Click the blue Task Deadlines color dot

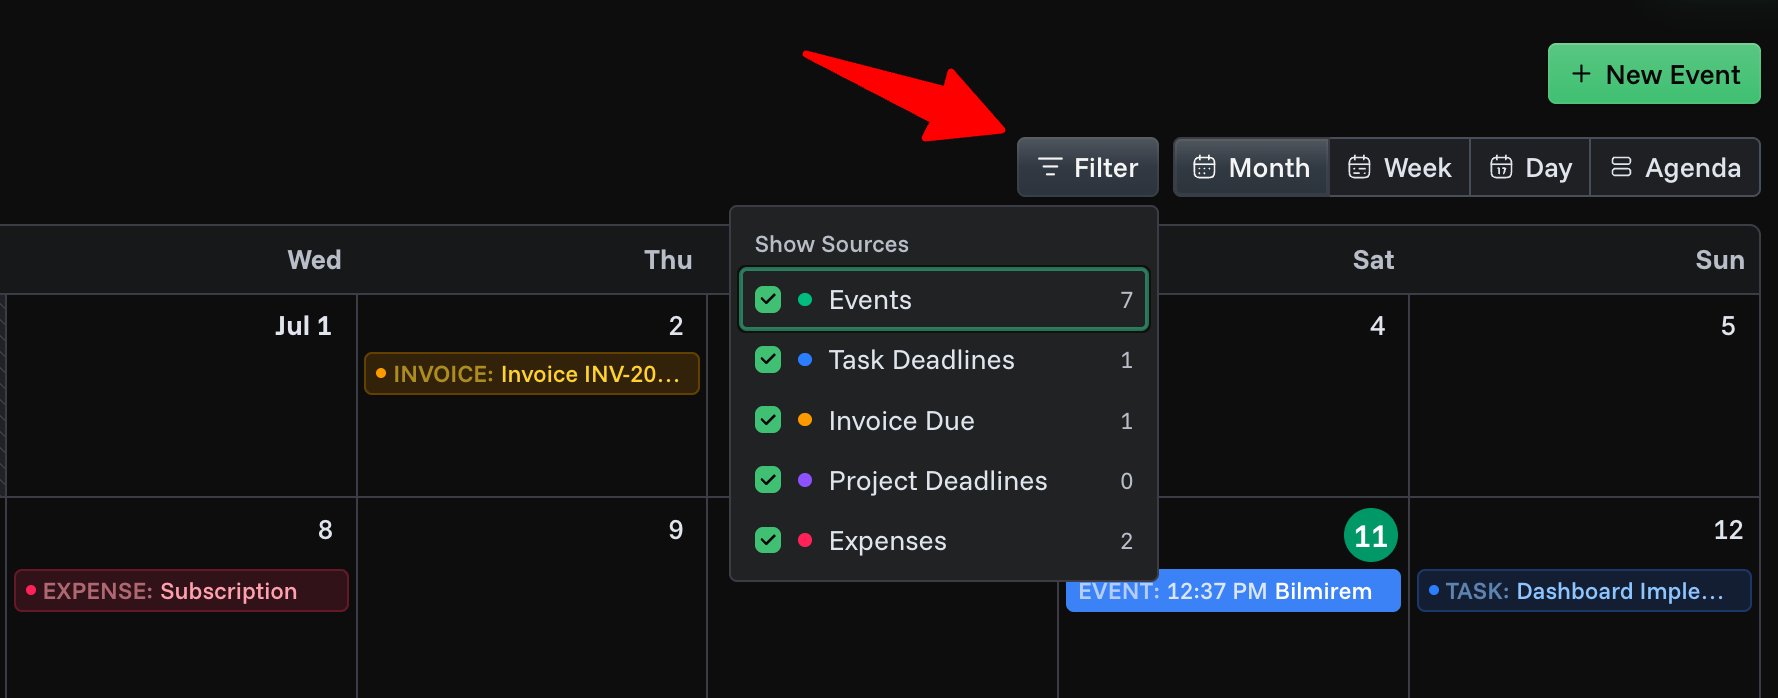click(x=805, y=359)
